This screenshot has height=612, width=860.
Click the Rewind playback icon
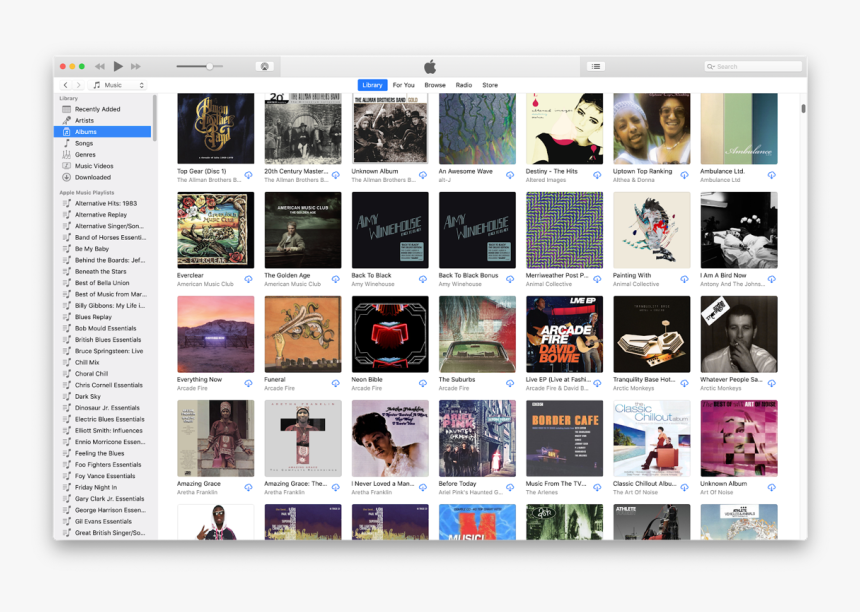tap(100, 66)
